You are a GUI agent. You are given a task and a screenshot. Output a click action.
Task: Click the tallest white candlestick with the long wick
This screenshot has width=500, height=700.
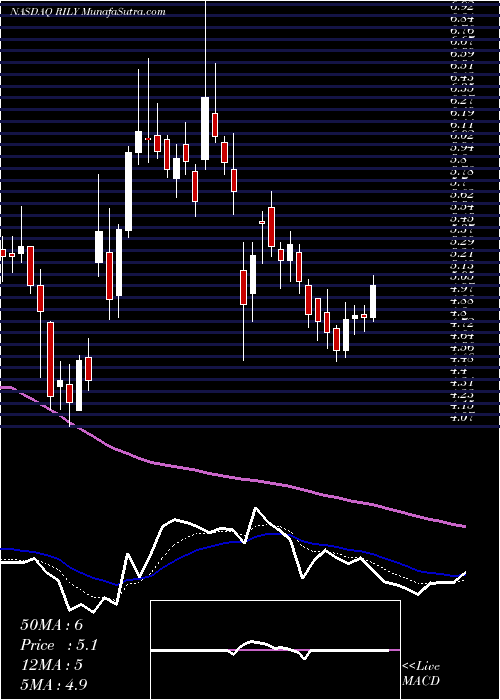[205, 128]
